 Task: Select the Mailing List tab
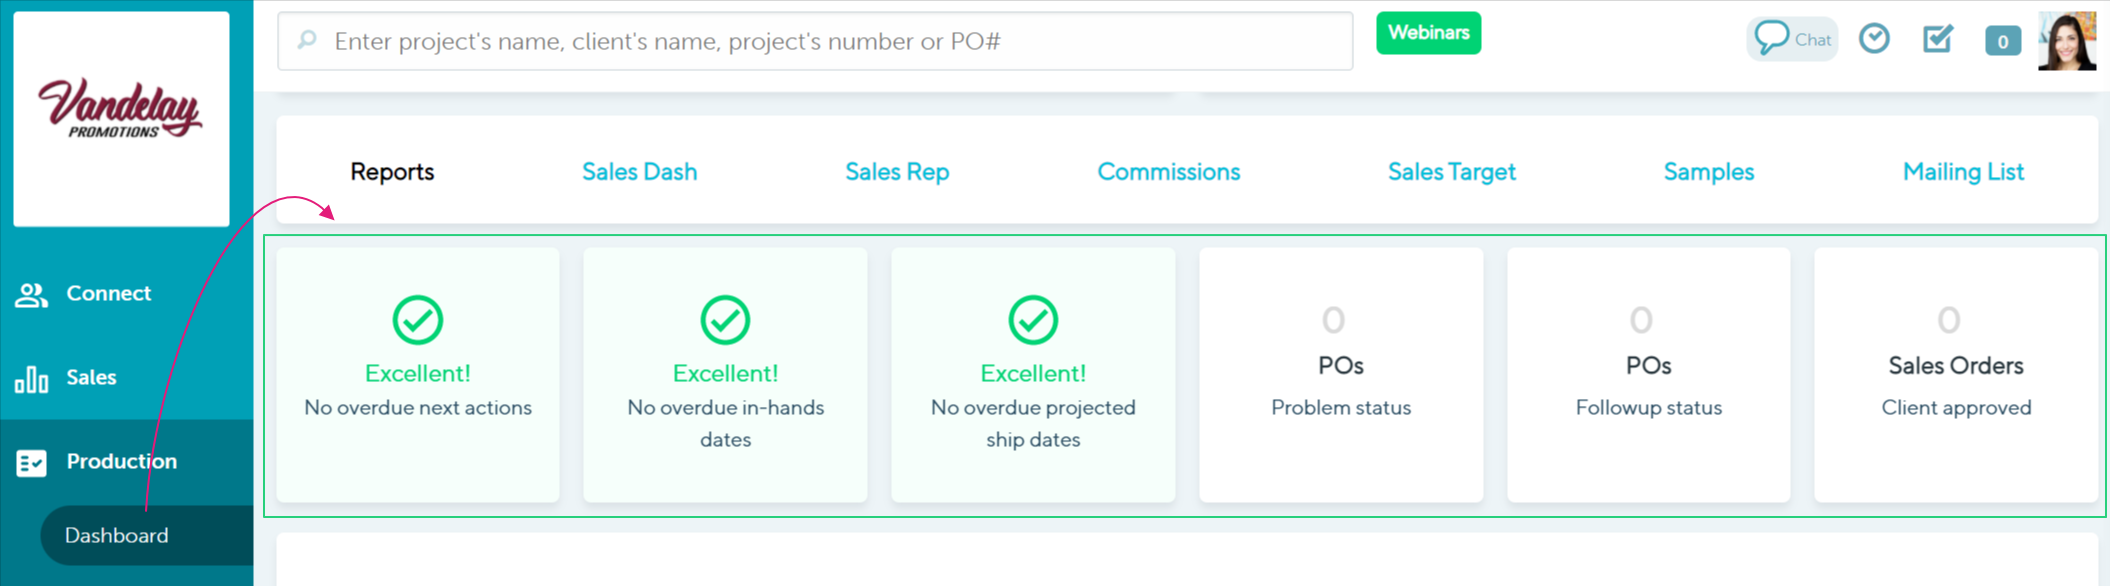tap(1963, 172)
